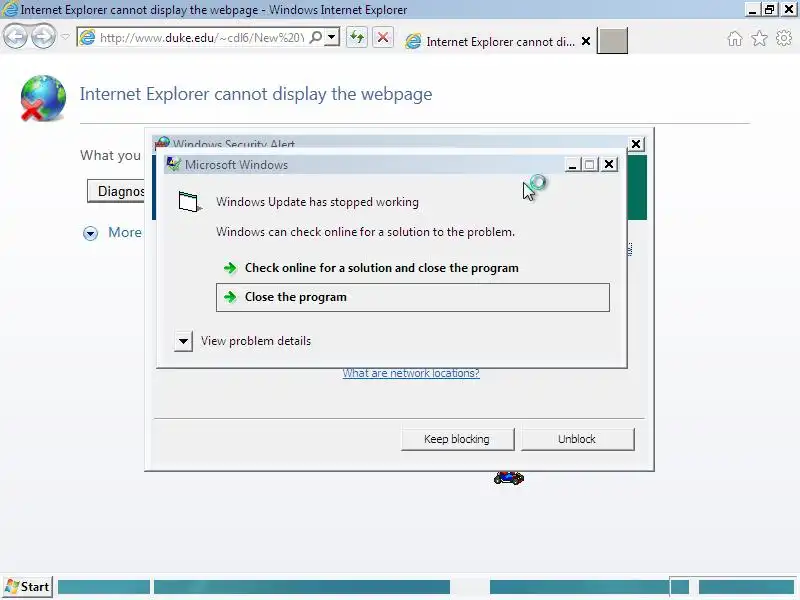800x600 pixels.
Task: Open the recent pages dropdown beside Forward
Action: 65,37
